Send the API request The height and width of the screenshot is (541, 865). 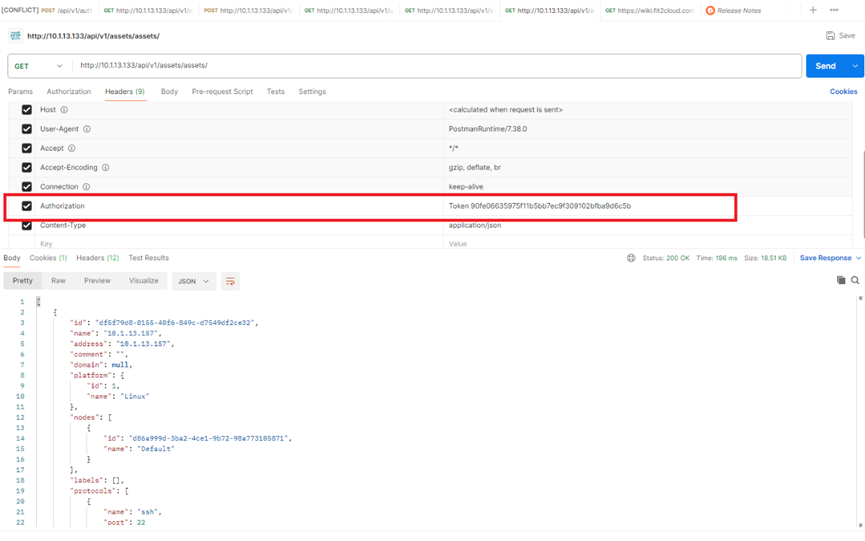(825, 66)
